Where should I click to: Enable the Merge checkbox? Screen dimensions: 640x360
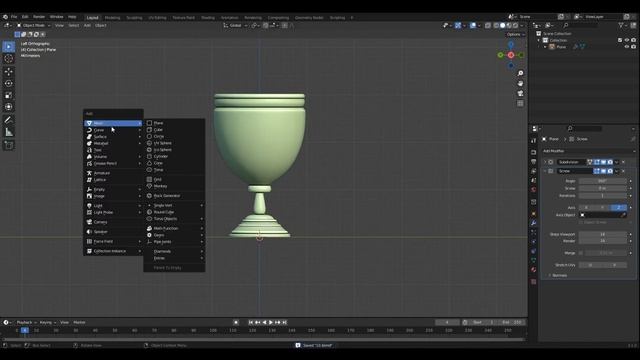pos(581,253)
